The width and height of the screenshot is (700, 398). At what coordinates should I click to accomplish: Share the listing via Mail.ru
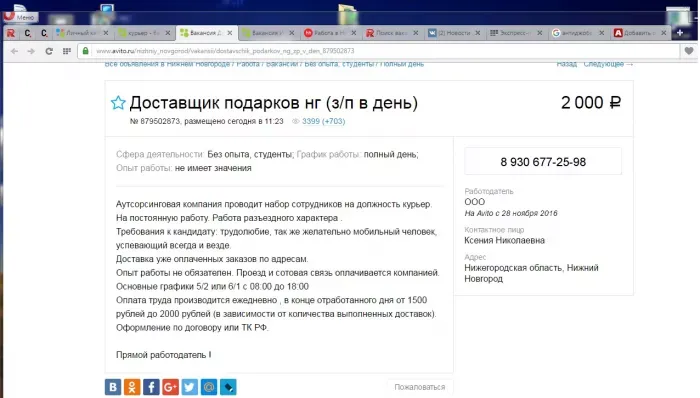point(209,387)
